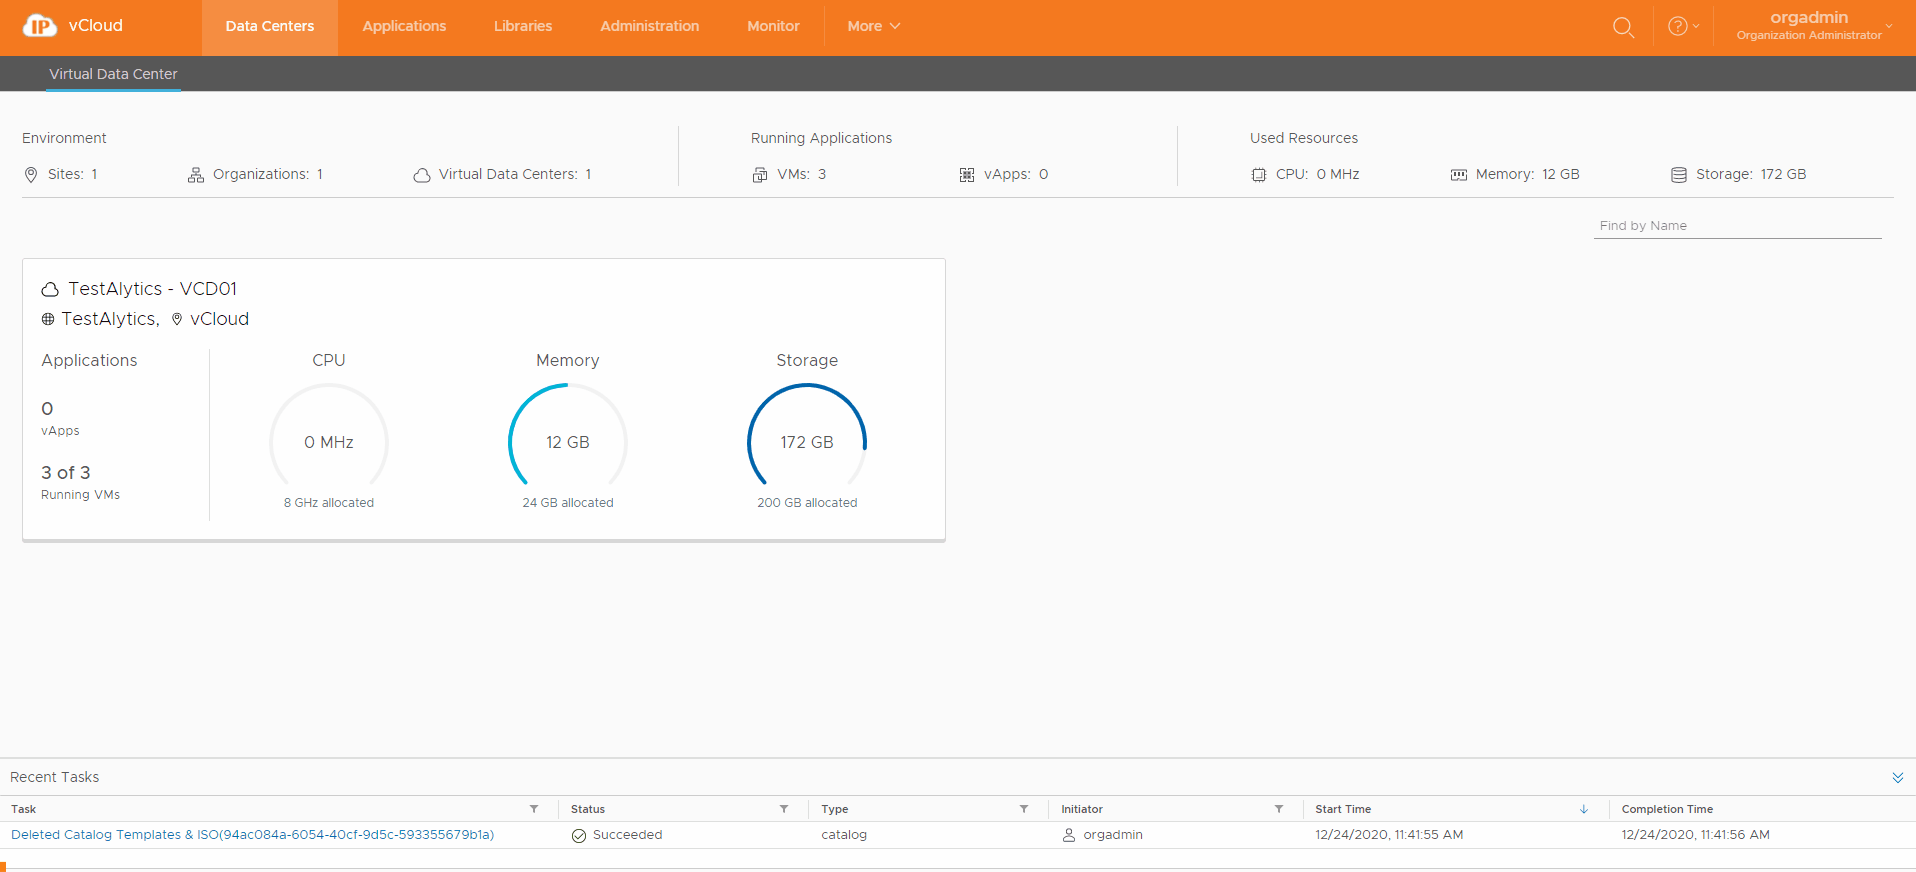Open the Deleted Catalog Templates task link
1916x872 pixels.
252,835
